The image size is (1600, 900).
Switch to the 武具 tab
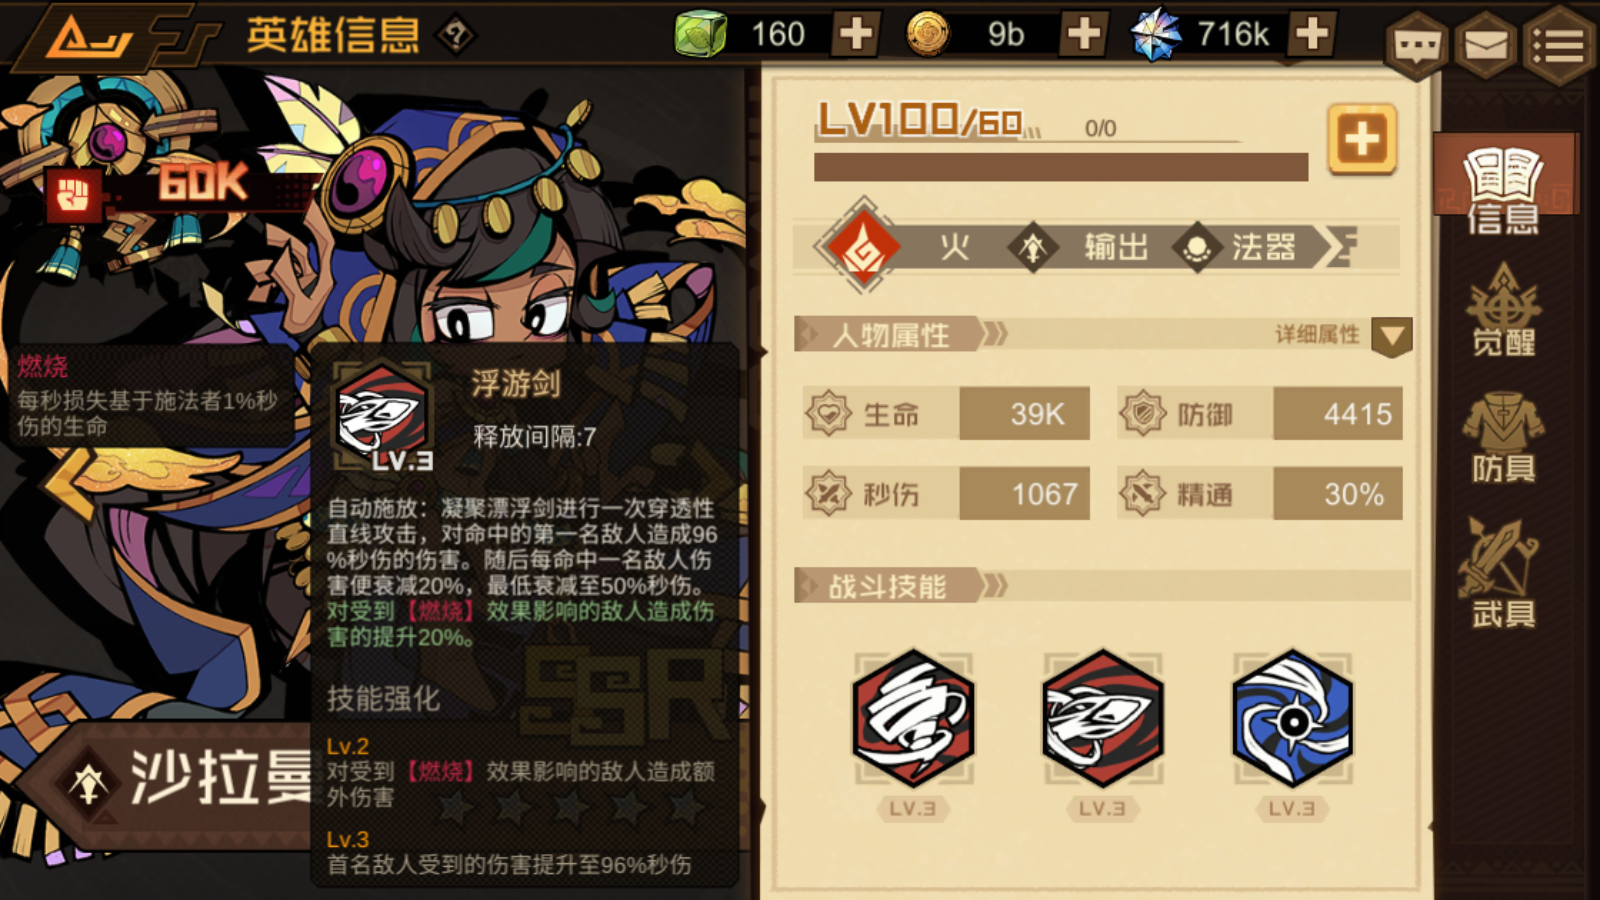click(1503, 573)
